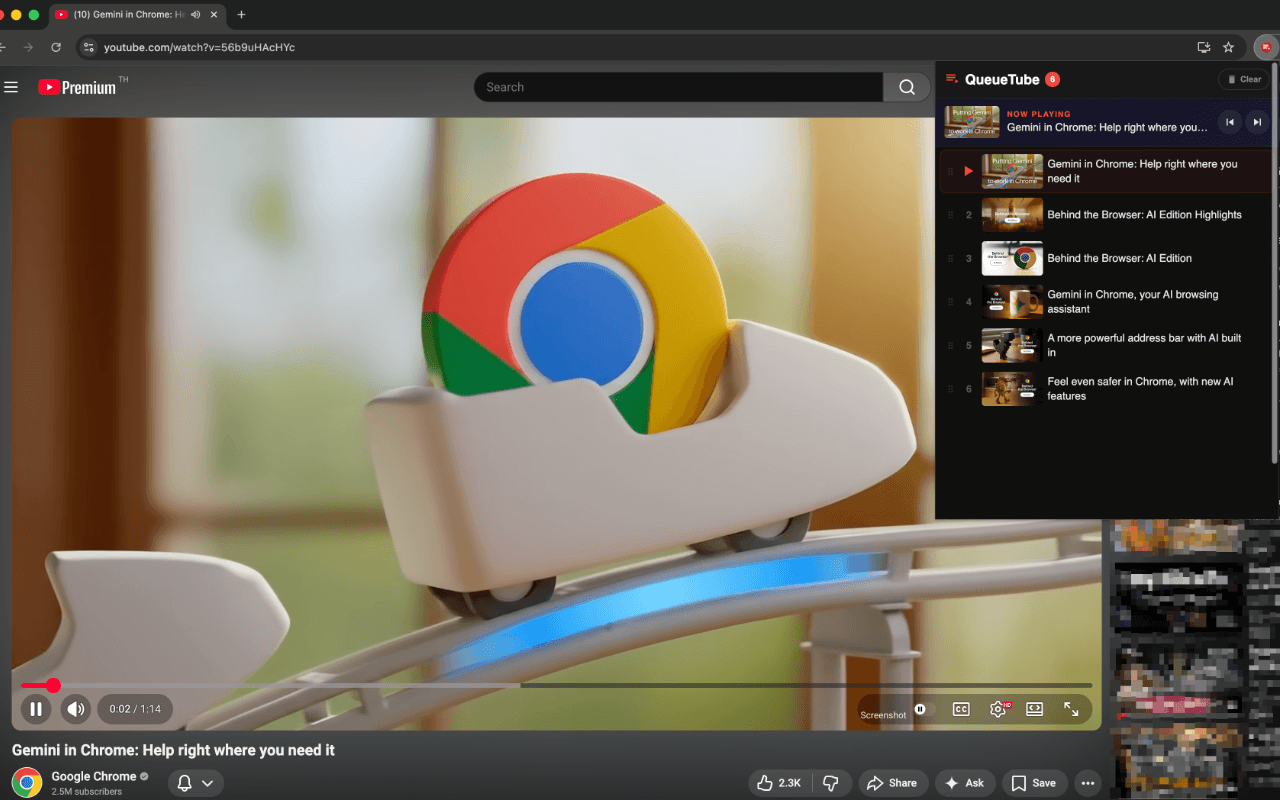
Task: Bookmark this page with the star icon
Action: point(1229,47)
